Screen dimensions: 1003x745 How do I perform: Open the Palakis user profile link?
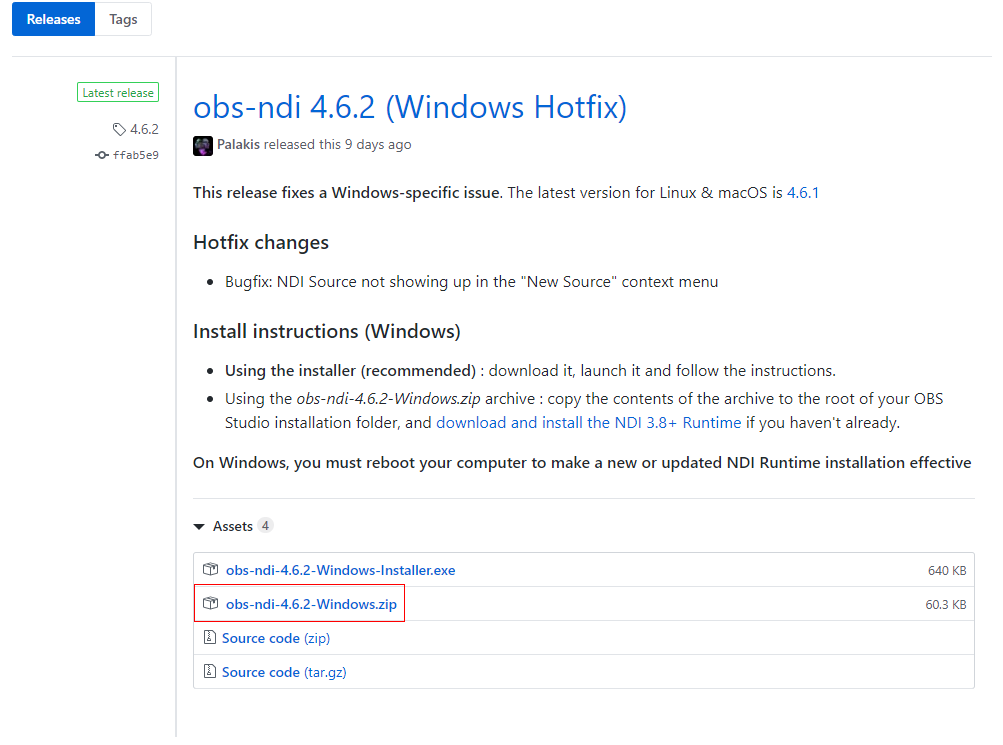(x=238, y=145)
